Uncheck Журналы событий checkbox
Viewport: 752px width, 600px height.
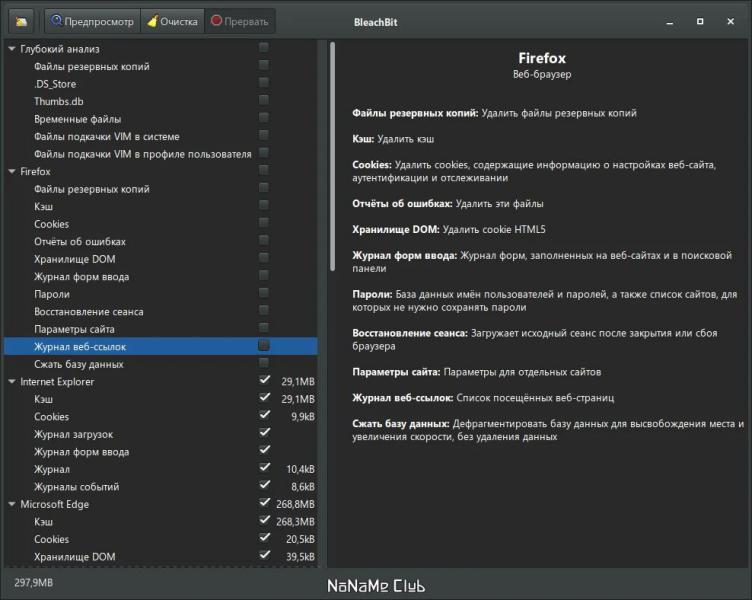click(264, 485)
